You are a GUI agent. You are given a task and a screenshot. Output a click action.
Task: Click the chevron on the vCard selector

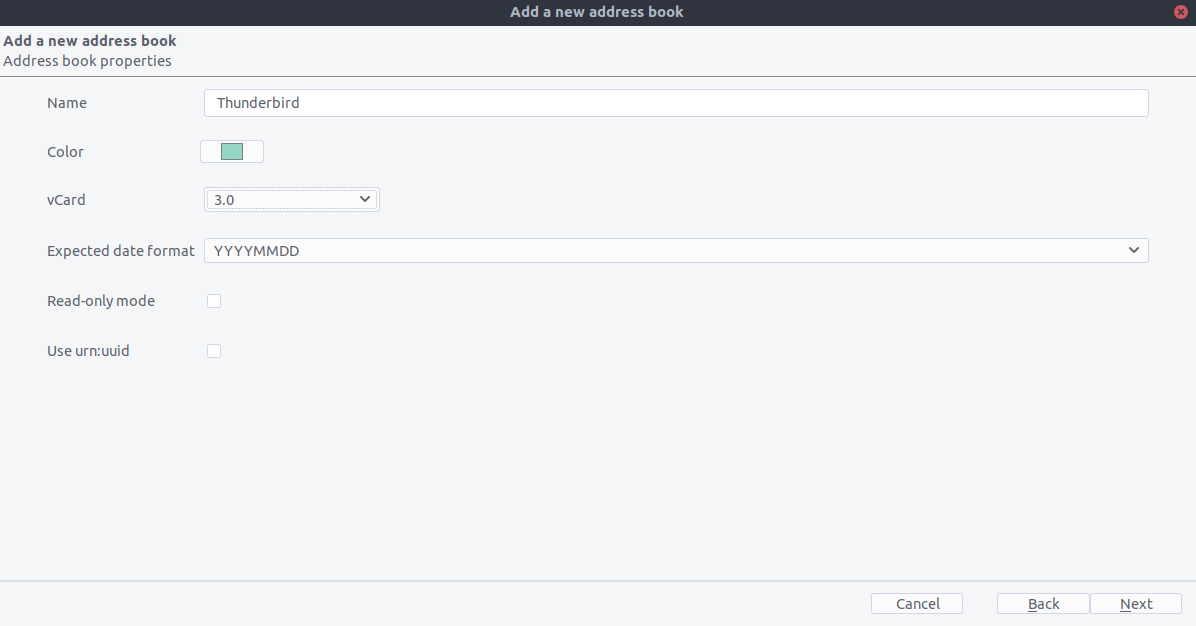[x=366, y=199]
